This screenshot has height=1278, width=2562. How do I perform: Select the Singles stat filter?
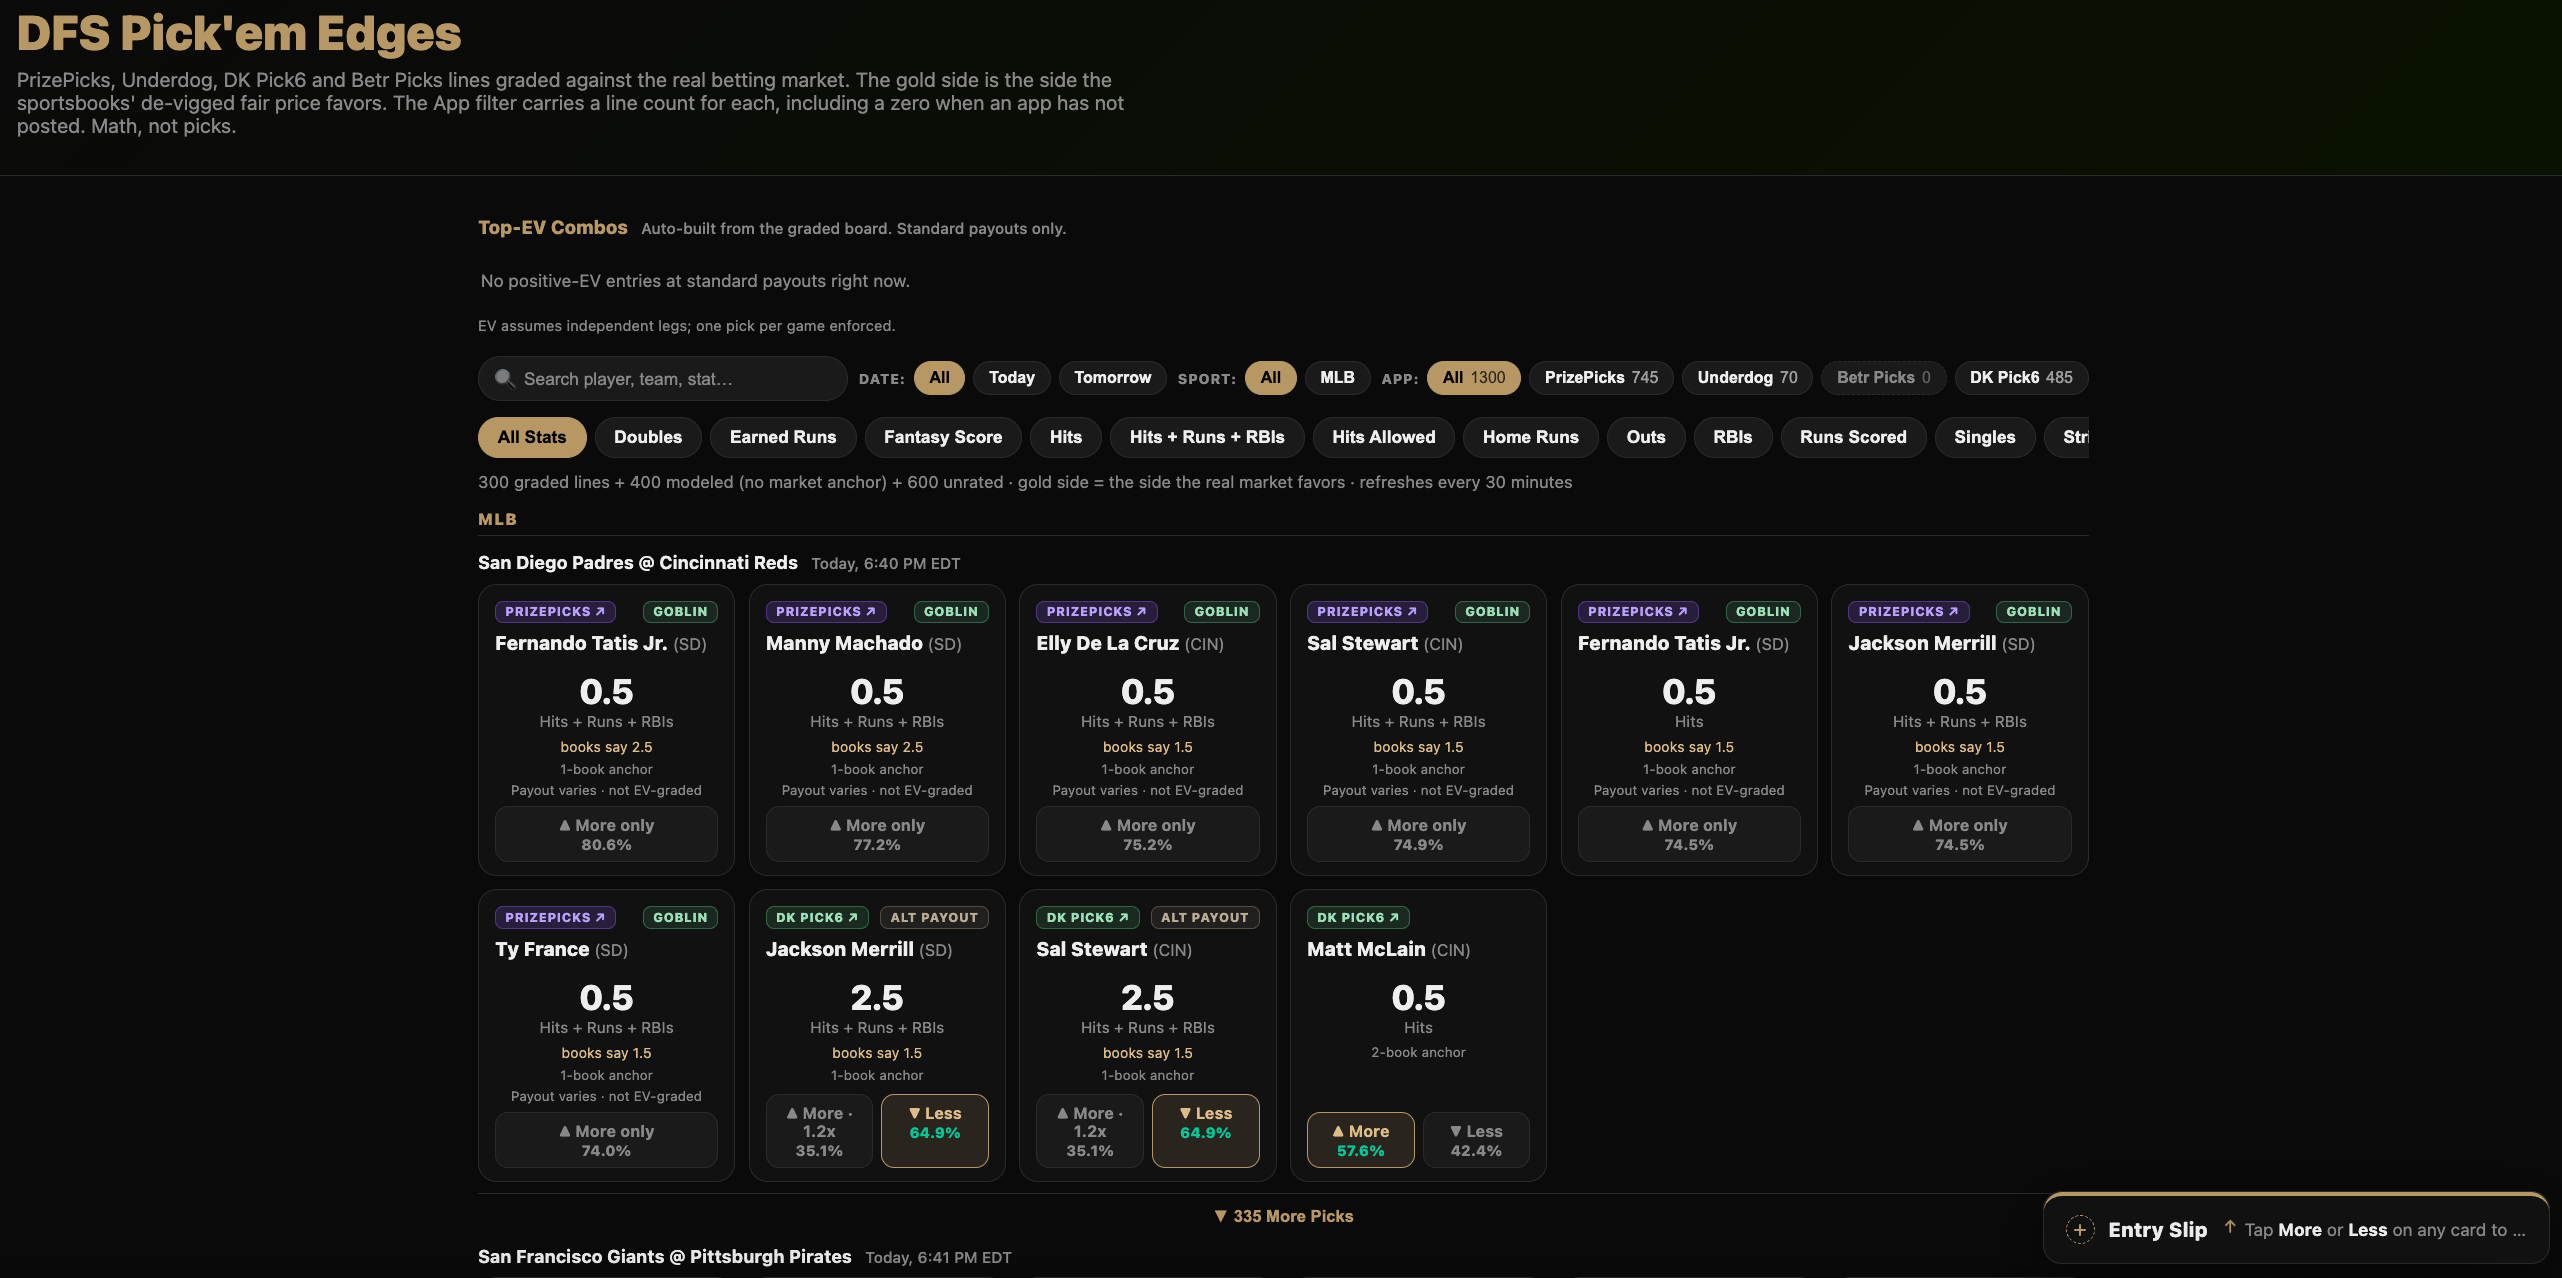pos(1984,437)
